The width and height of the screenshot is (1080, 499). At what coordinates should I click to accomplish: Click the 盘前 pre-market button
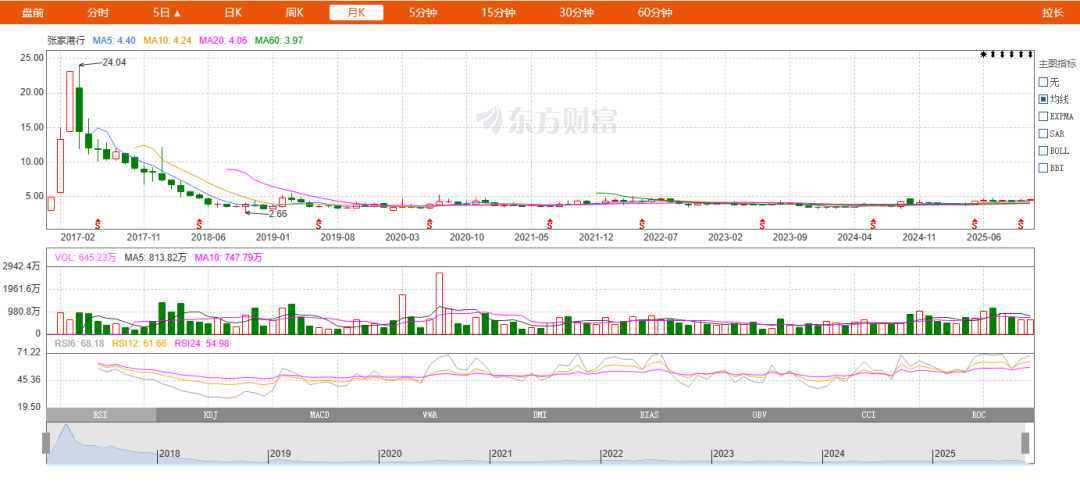click(33, 13)
